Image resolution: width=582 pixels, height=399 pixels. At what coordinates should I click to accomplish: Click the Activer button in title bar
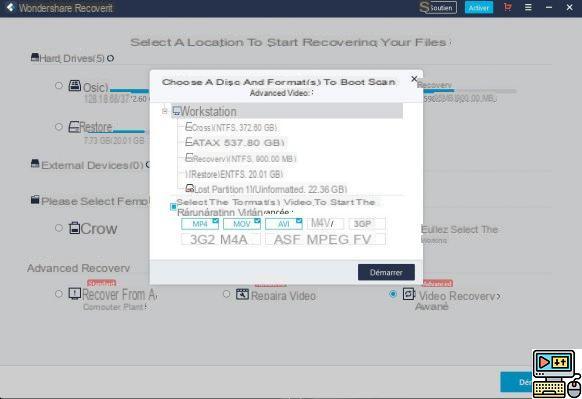pyautogui.click(x=479, y=7)
